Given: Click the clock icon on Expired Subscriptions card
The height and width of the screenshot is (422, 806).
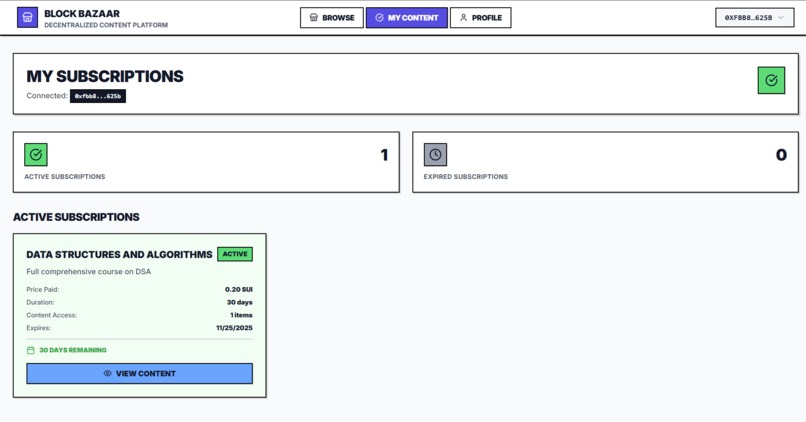Looking at the screenshot, I should tap(435, 155).
